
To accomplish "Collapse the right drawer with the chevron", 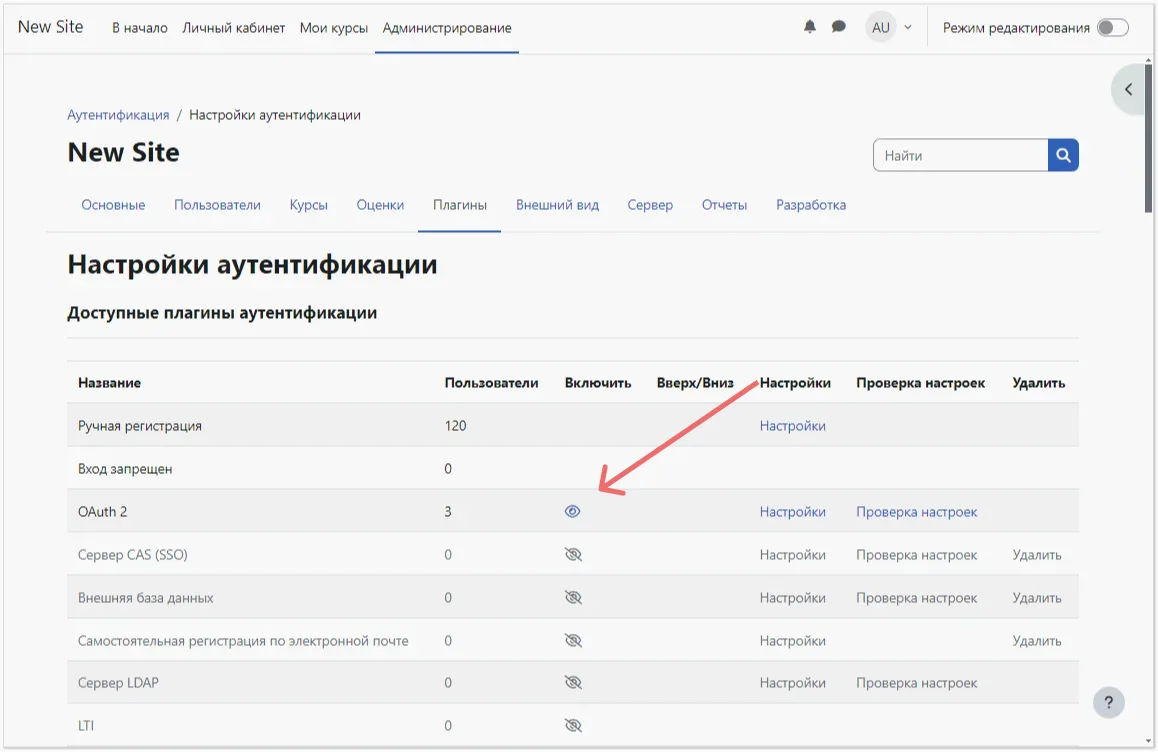I will coord(1128,88).
